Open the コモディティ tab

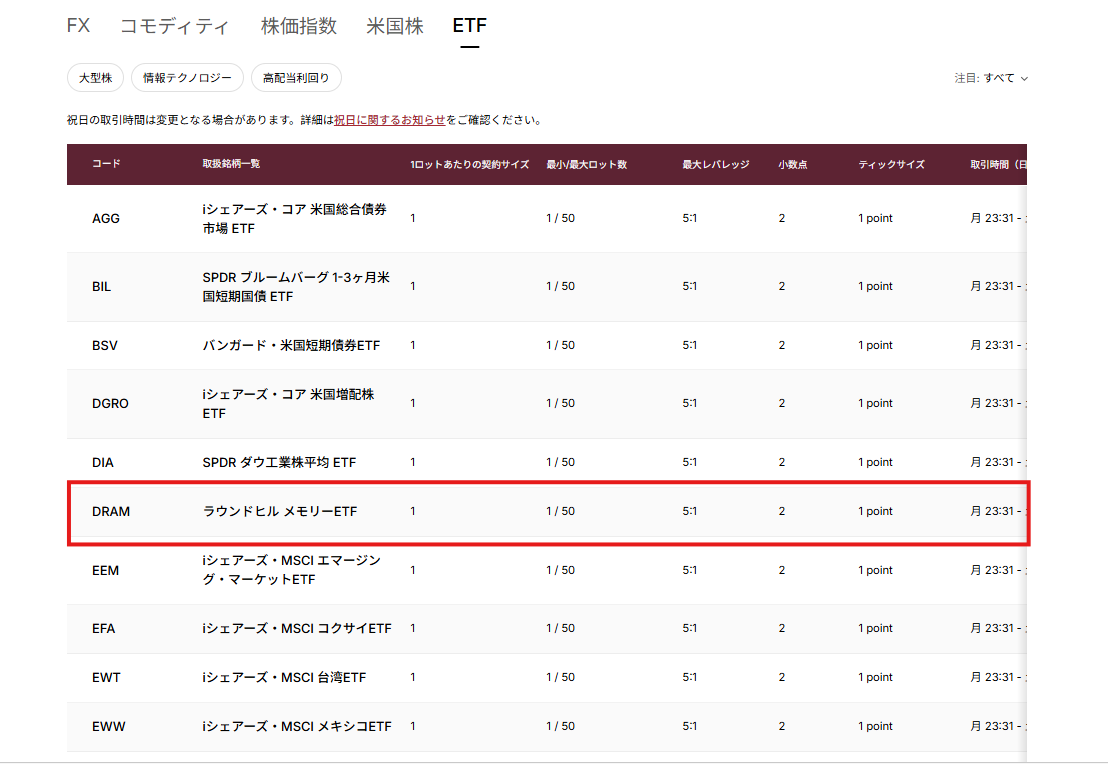(175, 26)
